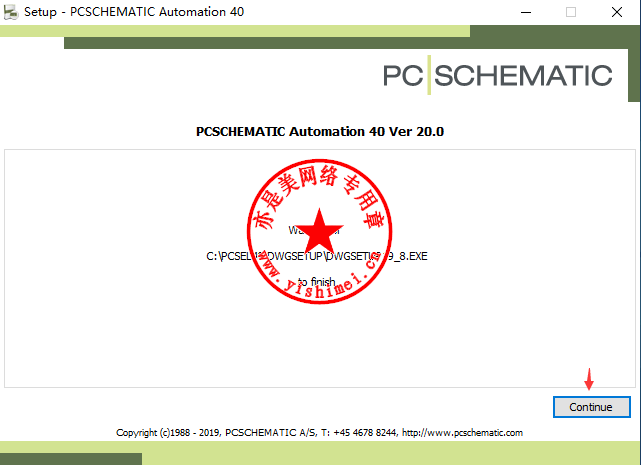This screenshot has width=641, height=465.
Task: Click the PC|SCHEMATIC logo
Action: [498, 75]
